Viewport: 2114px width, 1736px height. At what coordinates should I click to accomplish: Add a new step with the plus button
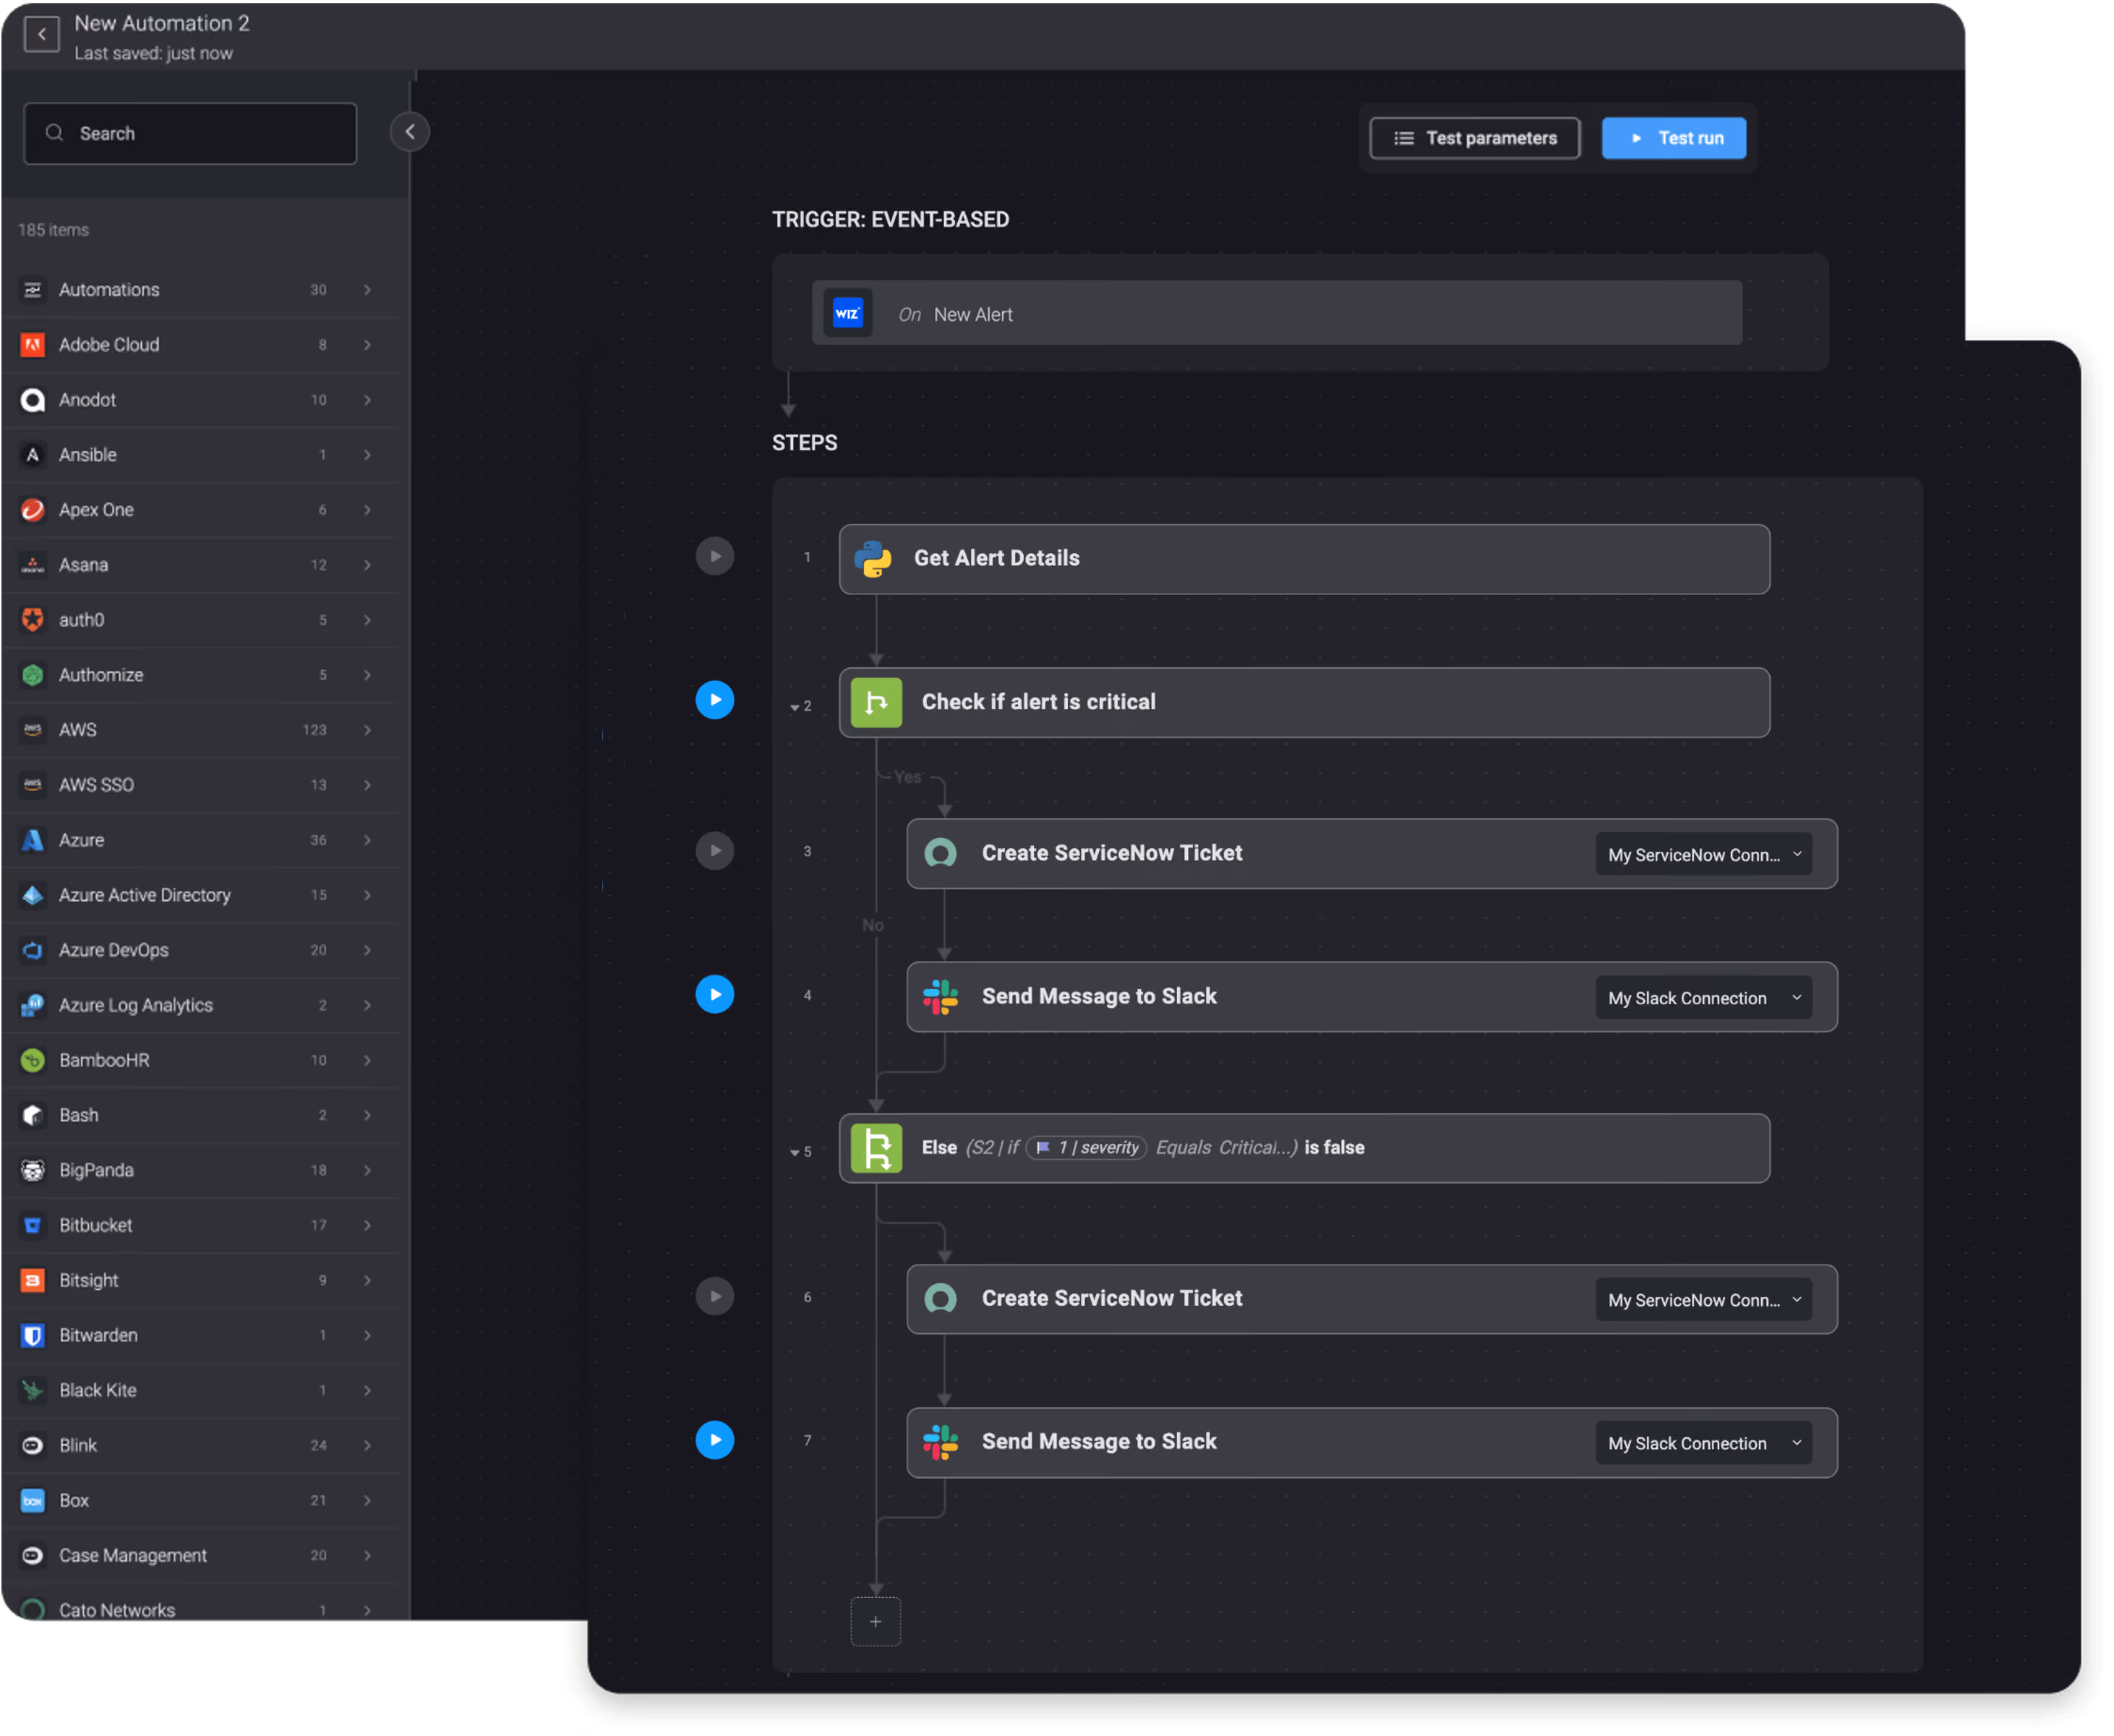pos(877,1623)
